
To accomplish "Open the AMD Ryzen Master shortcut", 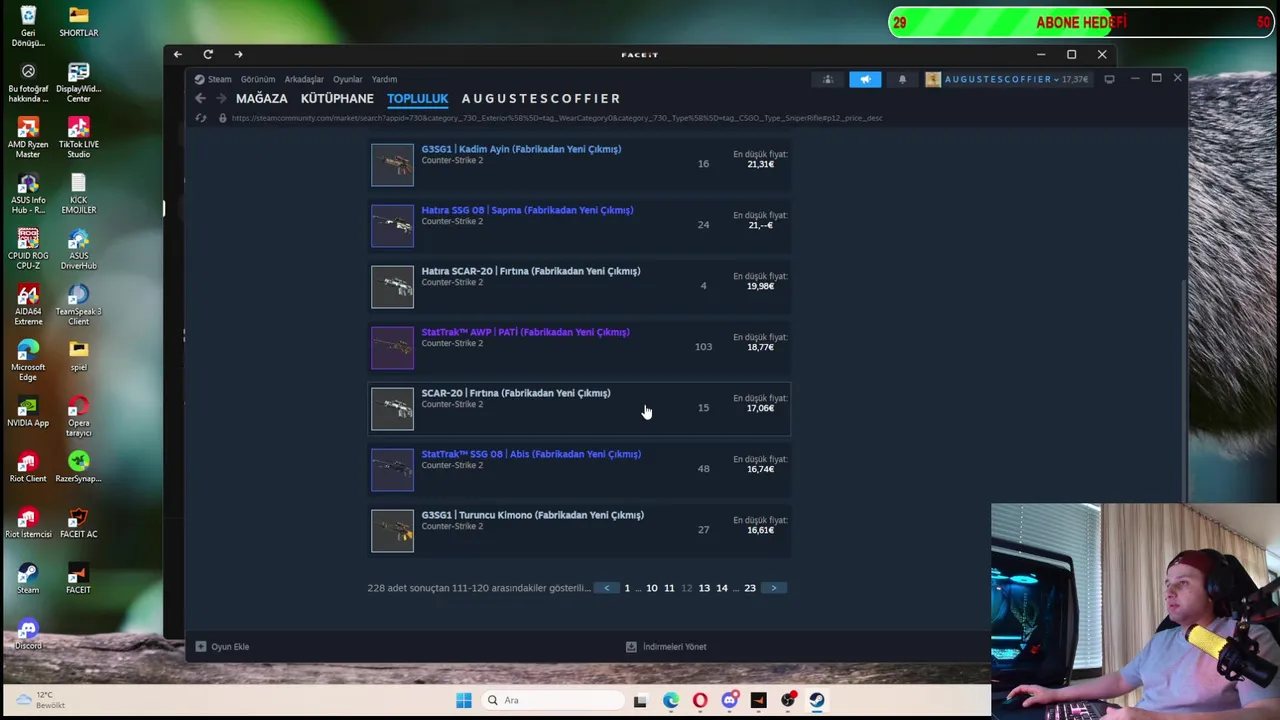I will pos(28,136).
